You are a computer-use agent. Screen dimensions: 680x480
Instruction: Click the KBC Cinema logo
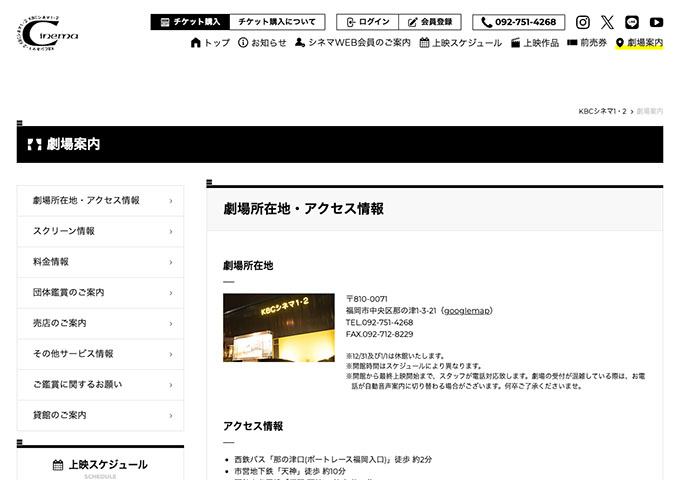tap(48, 33)
